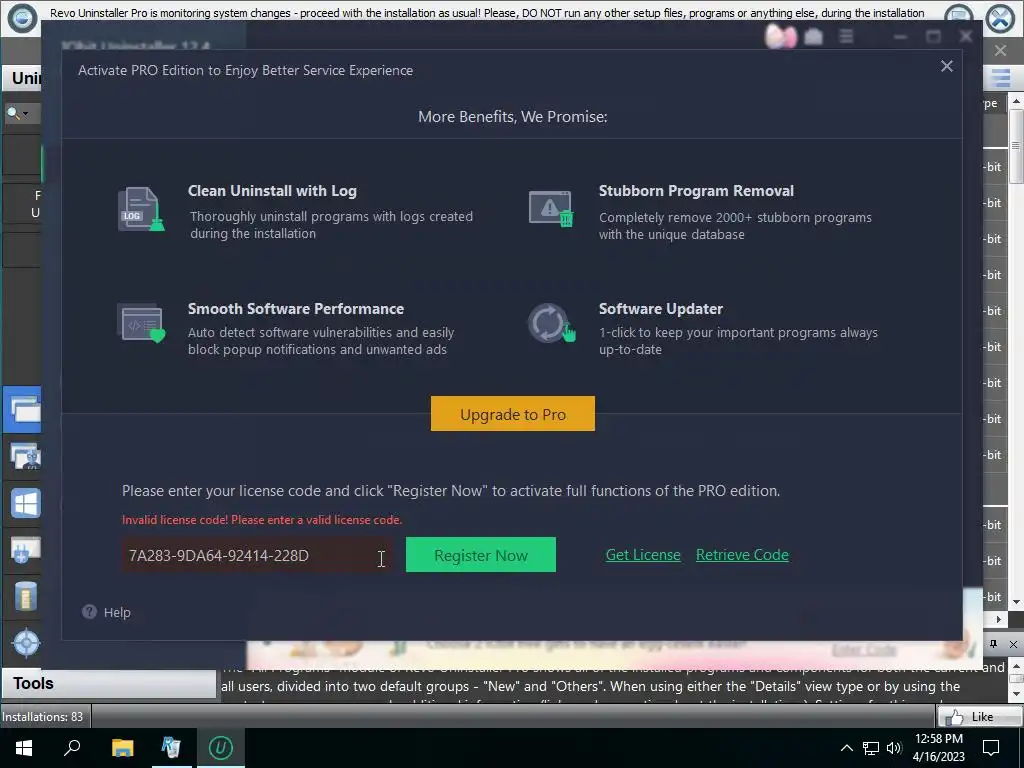Screen dimensions: 1024x768
Task: Open the Retrieve Code link
Action: coord(742,554)
